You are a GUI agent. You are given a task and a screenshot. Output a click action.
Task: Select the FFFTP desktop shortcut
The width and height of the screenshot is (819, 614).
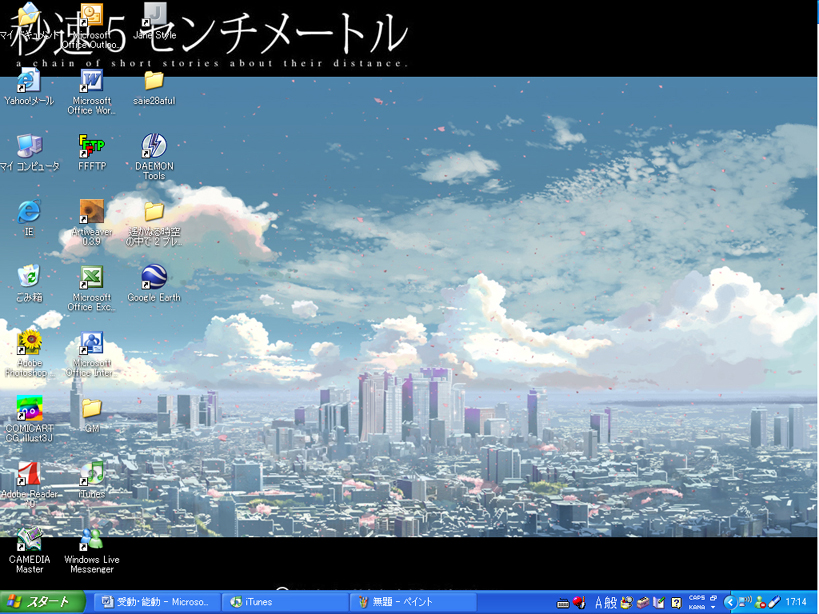(x=92, y=152)
